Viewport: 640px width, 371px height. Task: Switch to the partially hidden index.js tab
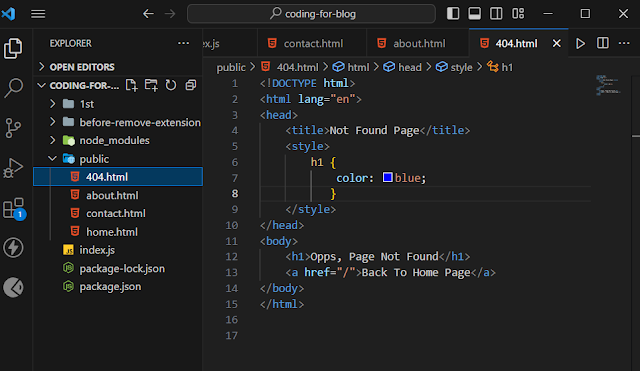point(230,43)
